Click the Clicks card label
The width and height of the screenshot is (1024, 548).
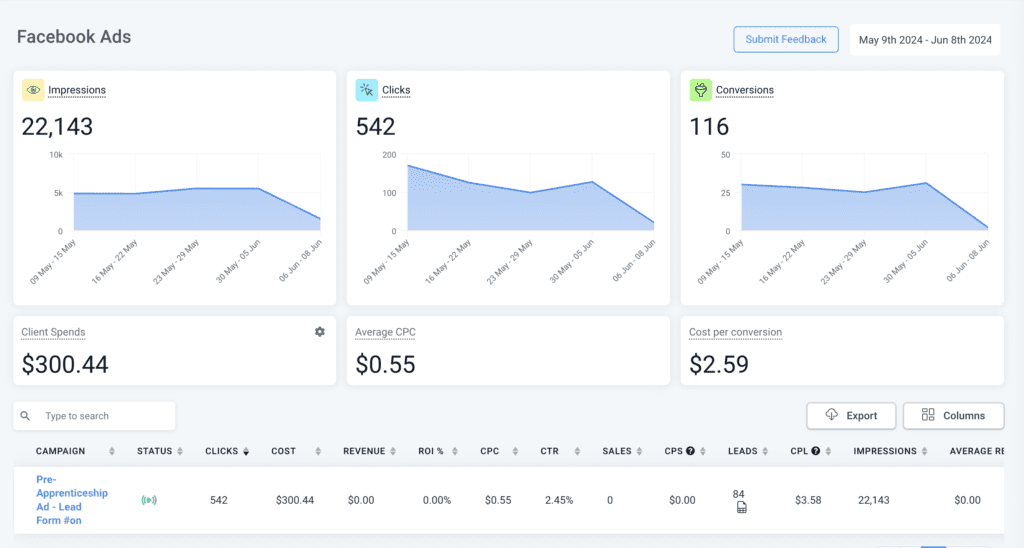[396, 90]
